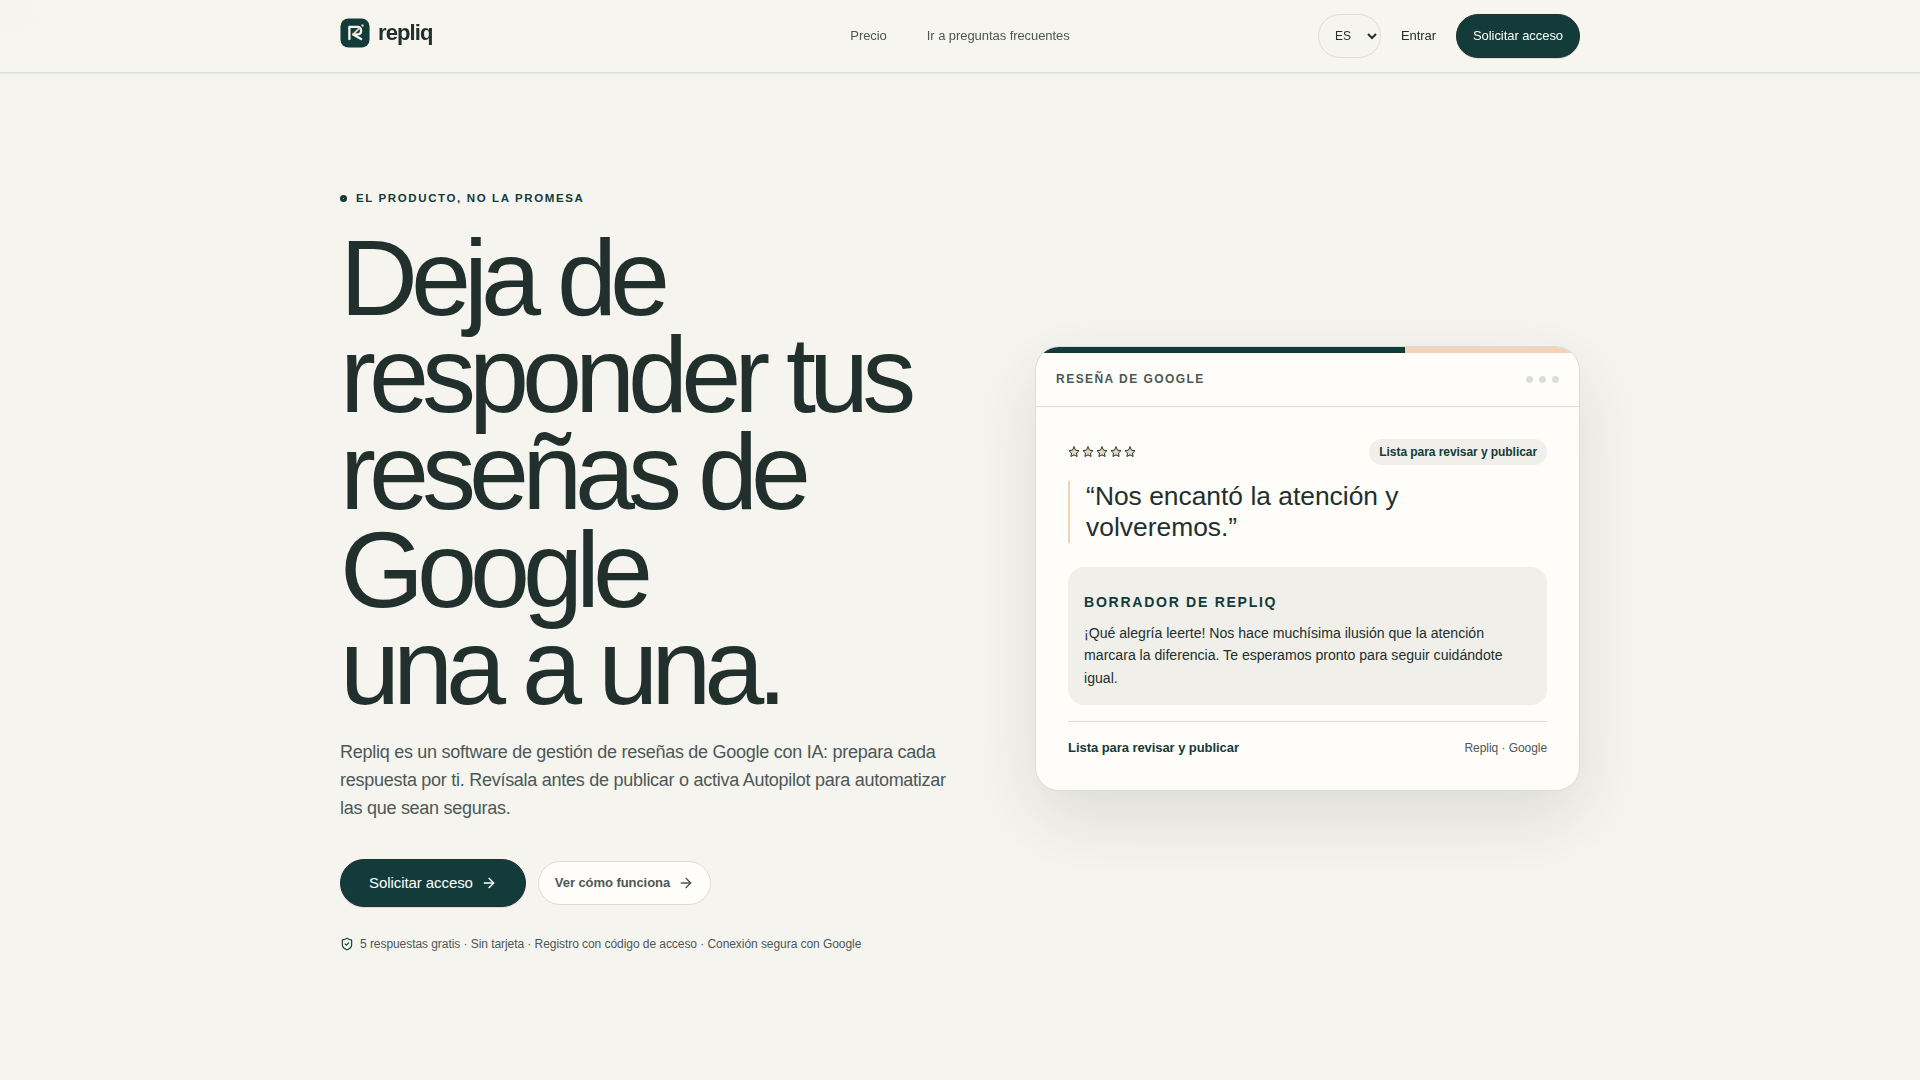Click the '5 respuestas gratis' text
Image resolution: width=1920 pixels, height=1080 pixels.
pyautogui.click(x=410, y=944)
